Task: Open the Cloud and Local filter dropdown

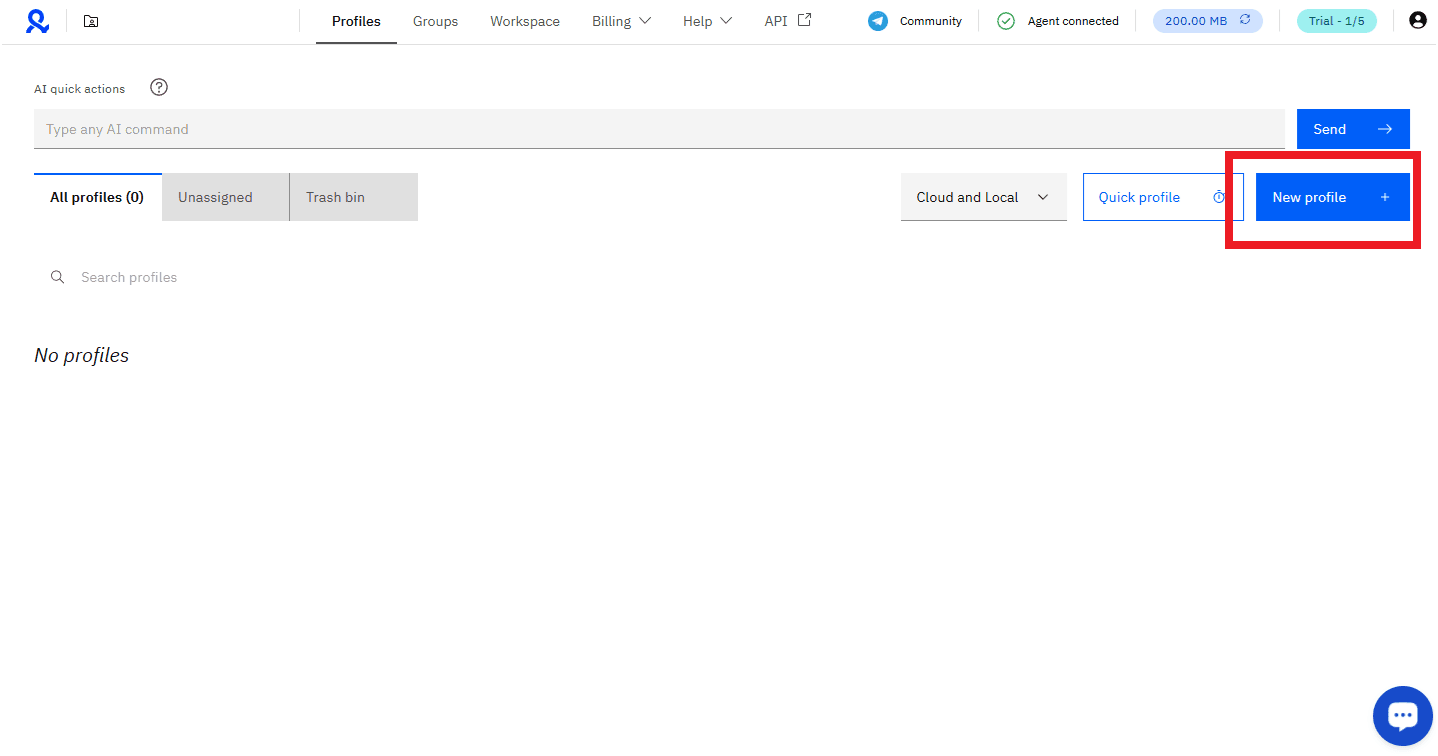Action: click(982, 197)
